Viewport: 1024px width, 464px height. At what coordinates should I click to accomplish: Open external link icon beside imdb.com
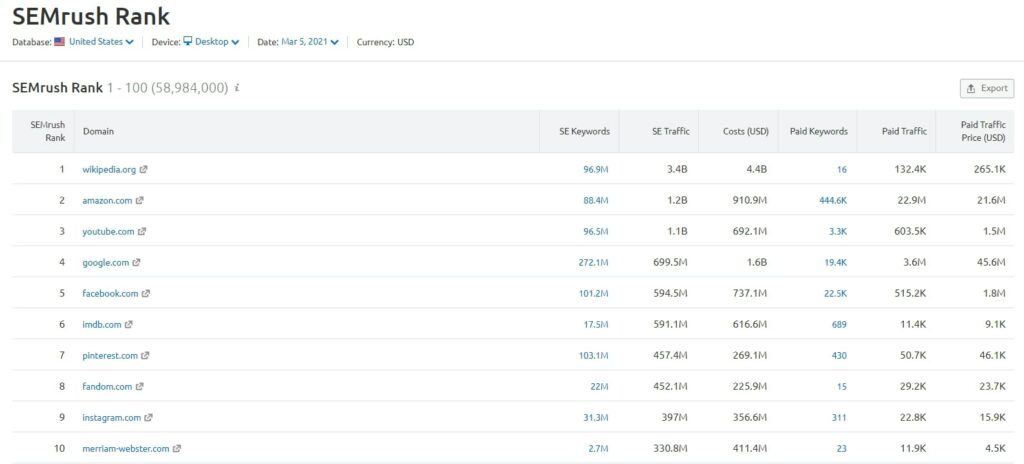coord(129,324)
